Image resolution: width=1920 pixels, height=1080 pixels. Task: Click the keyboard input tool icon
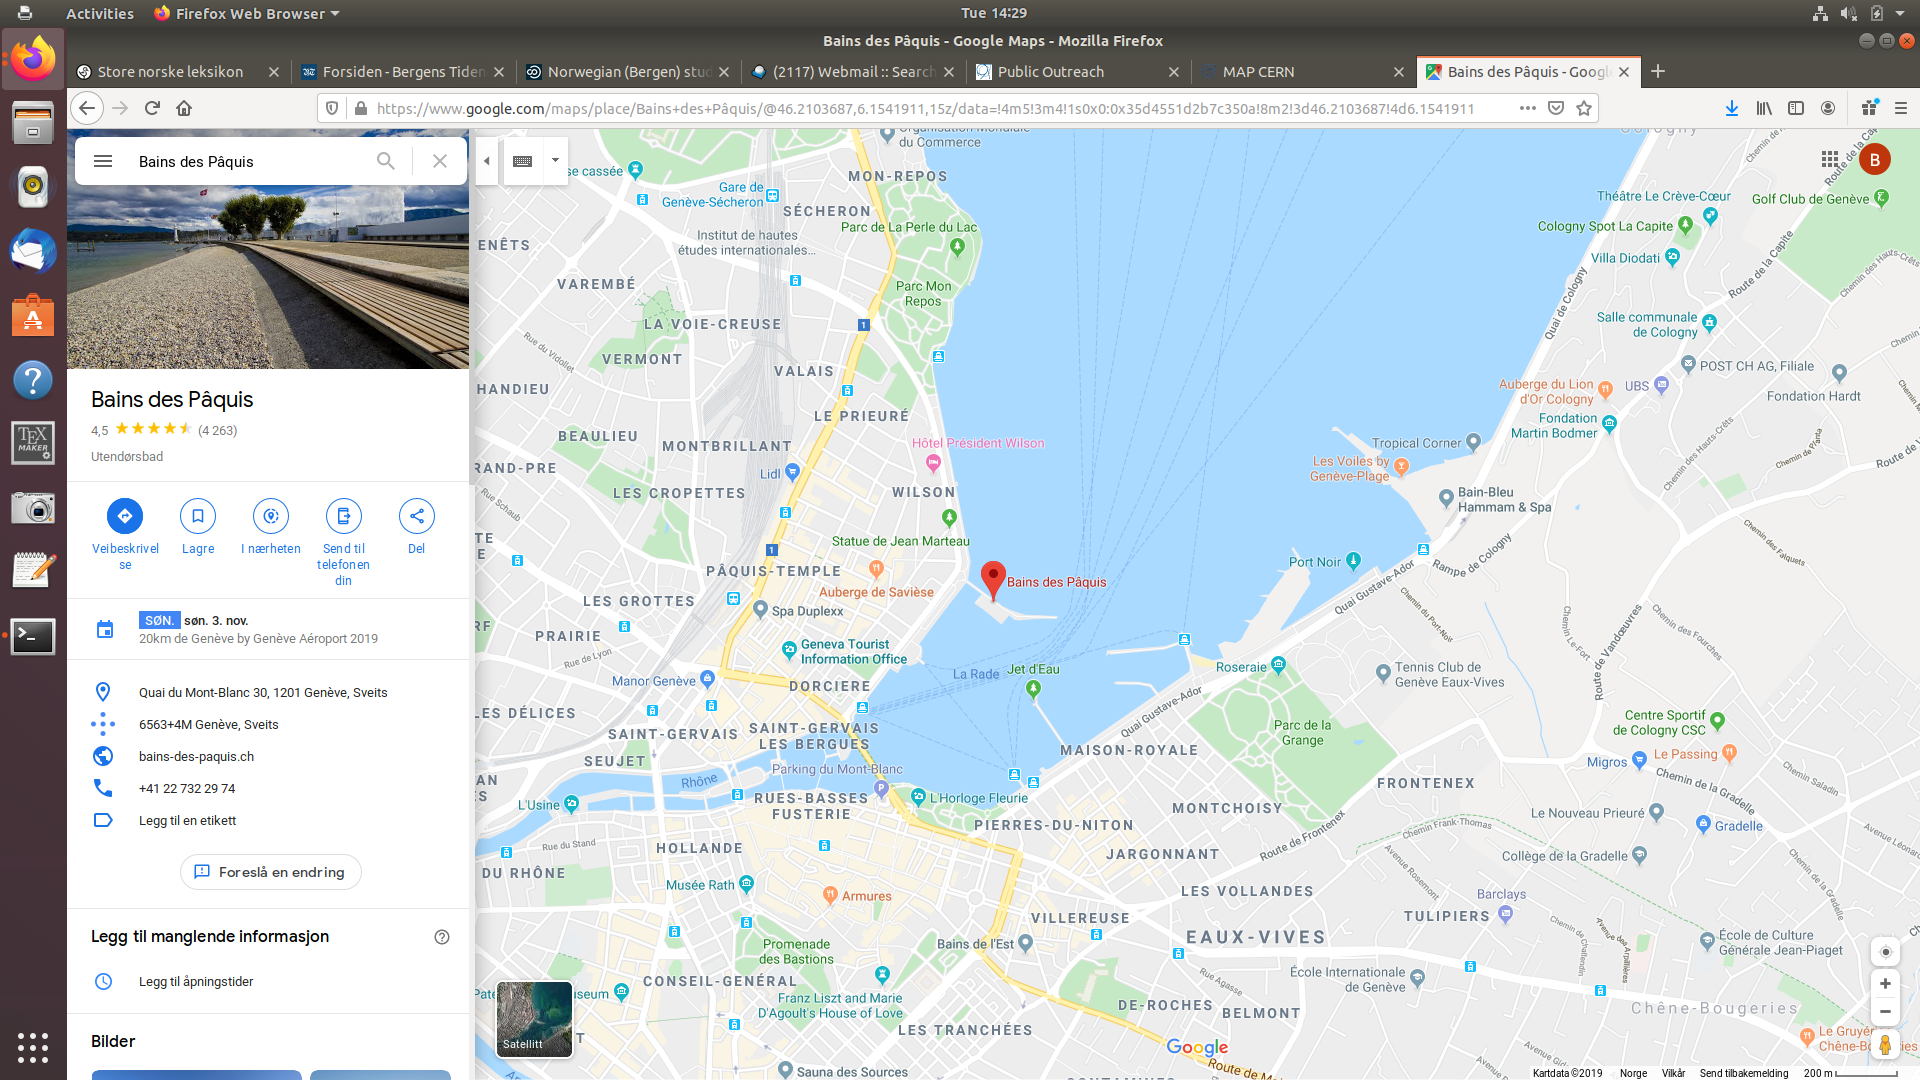522,161
